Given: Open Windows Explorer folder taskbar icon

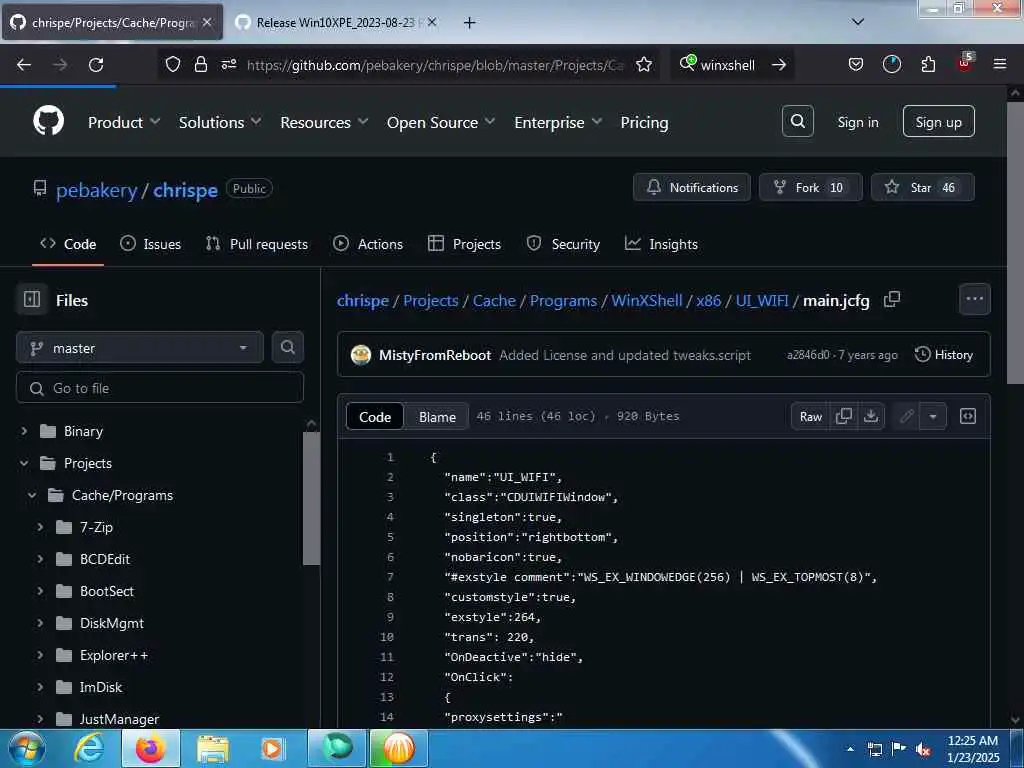Looking at the screenshot, I should click(212, 748).
